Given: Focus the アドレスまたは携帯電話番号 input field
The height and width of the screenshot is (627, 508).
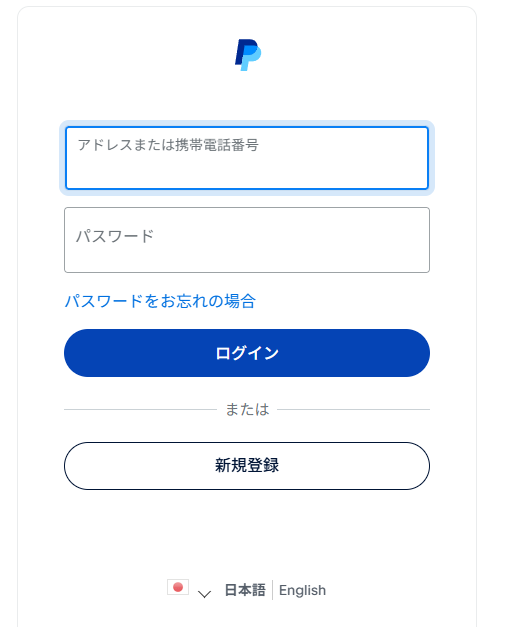Looking at the screenshot, I should coord(247,158).
